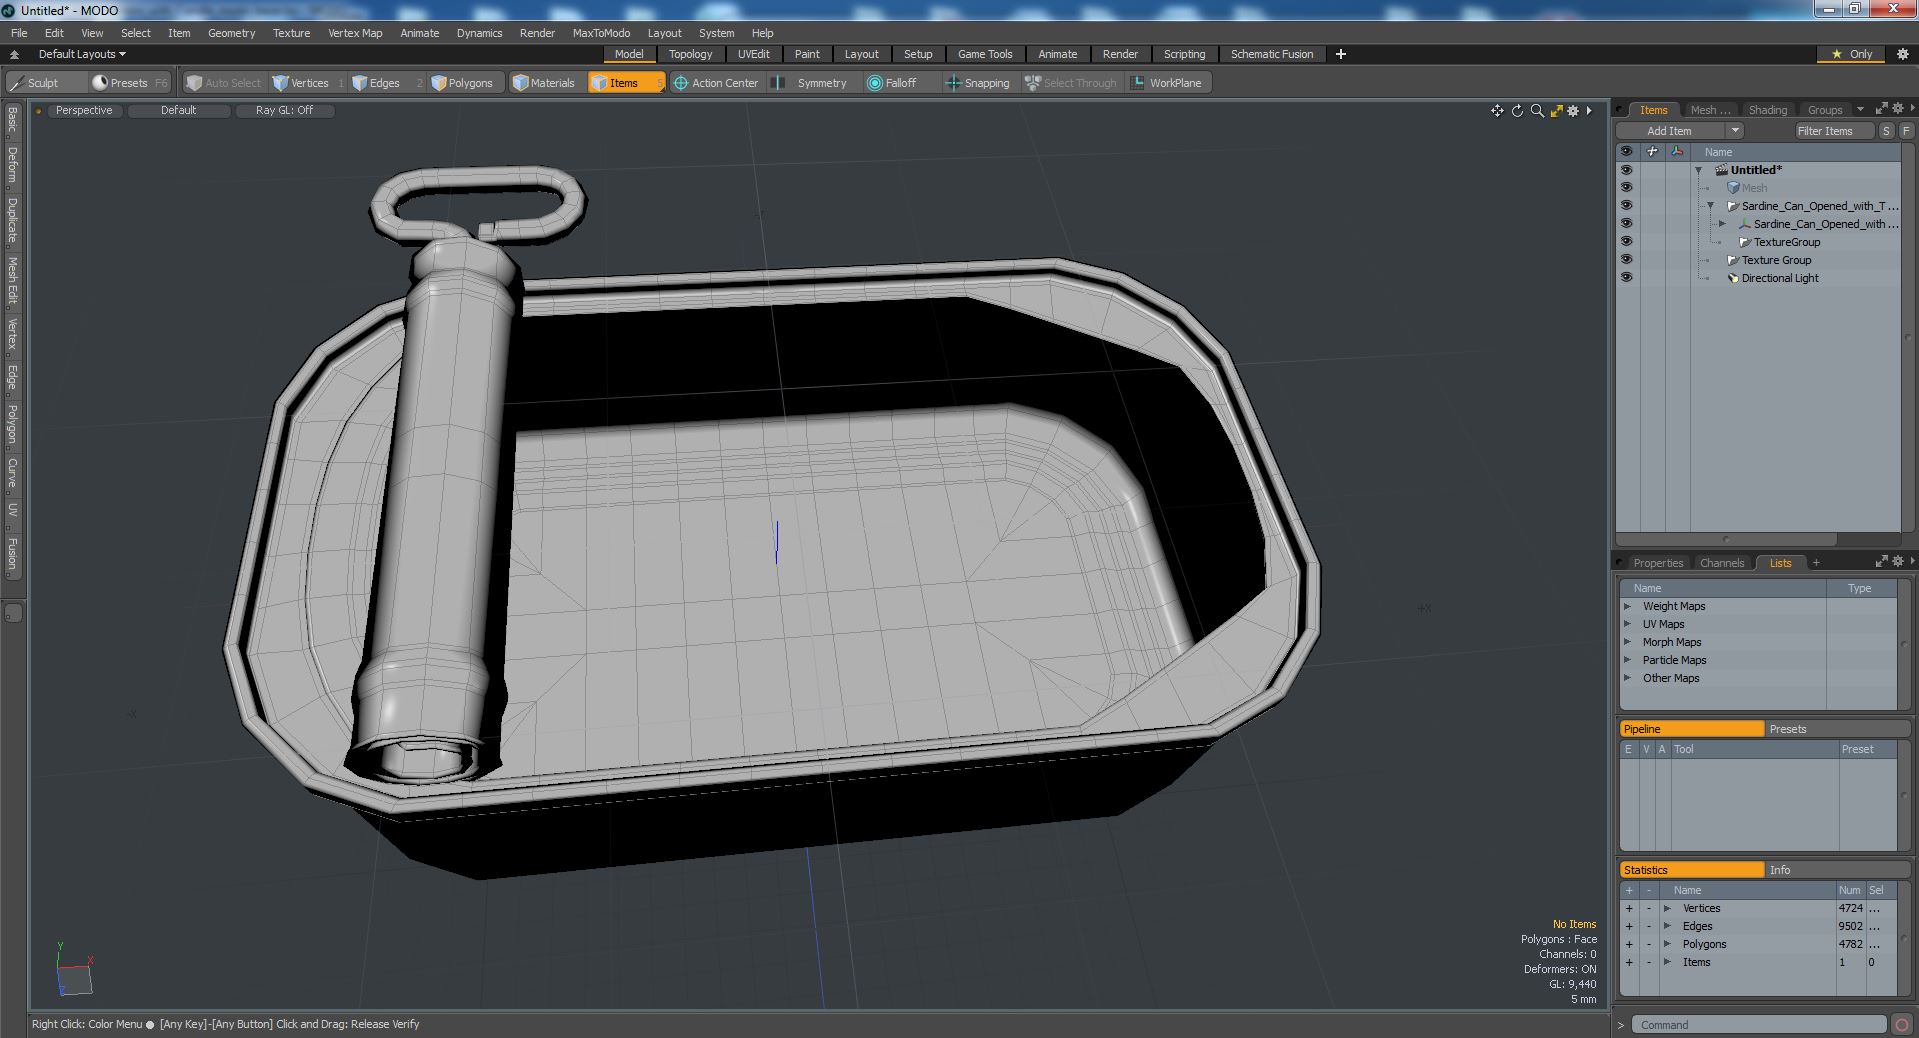1919x1038 pixels.
Task: Maximize the viewport with the expand icon
Action: click(1556, 111)
